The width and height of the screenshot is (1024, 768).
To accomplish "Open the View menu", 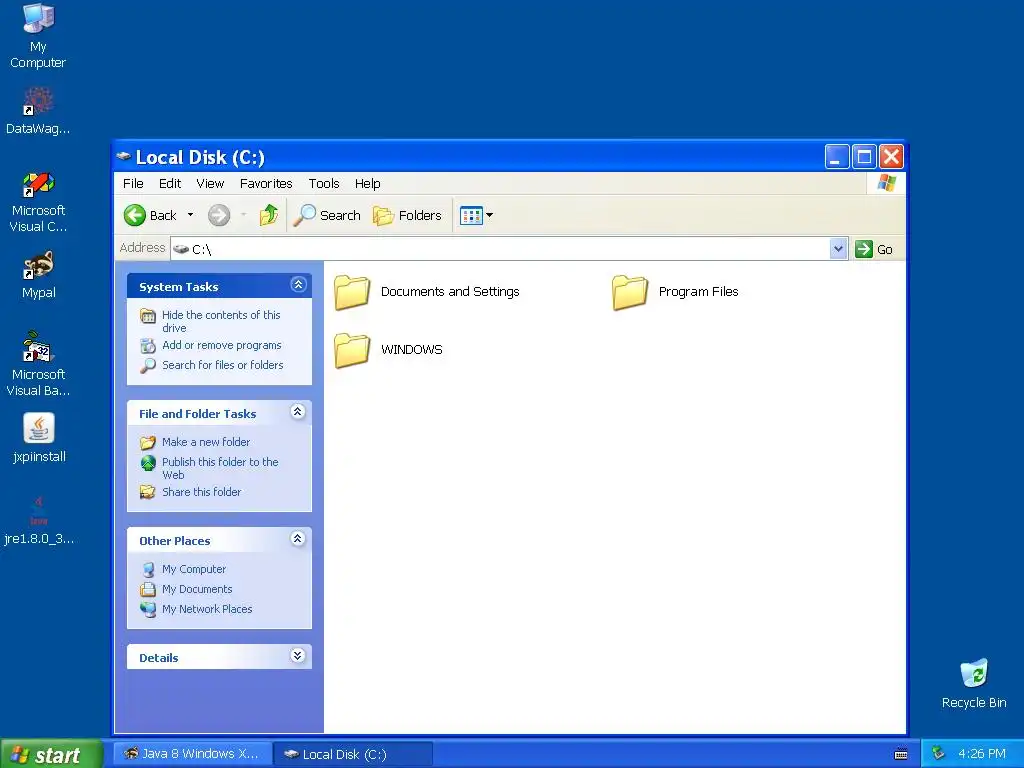I will pyautogui.click(x=210, y=184).
